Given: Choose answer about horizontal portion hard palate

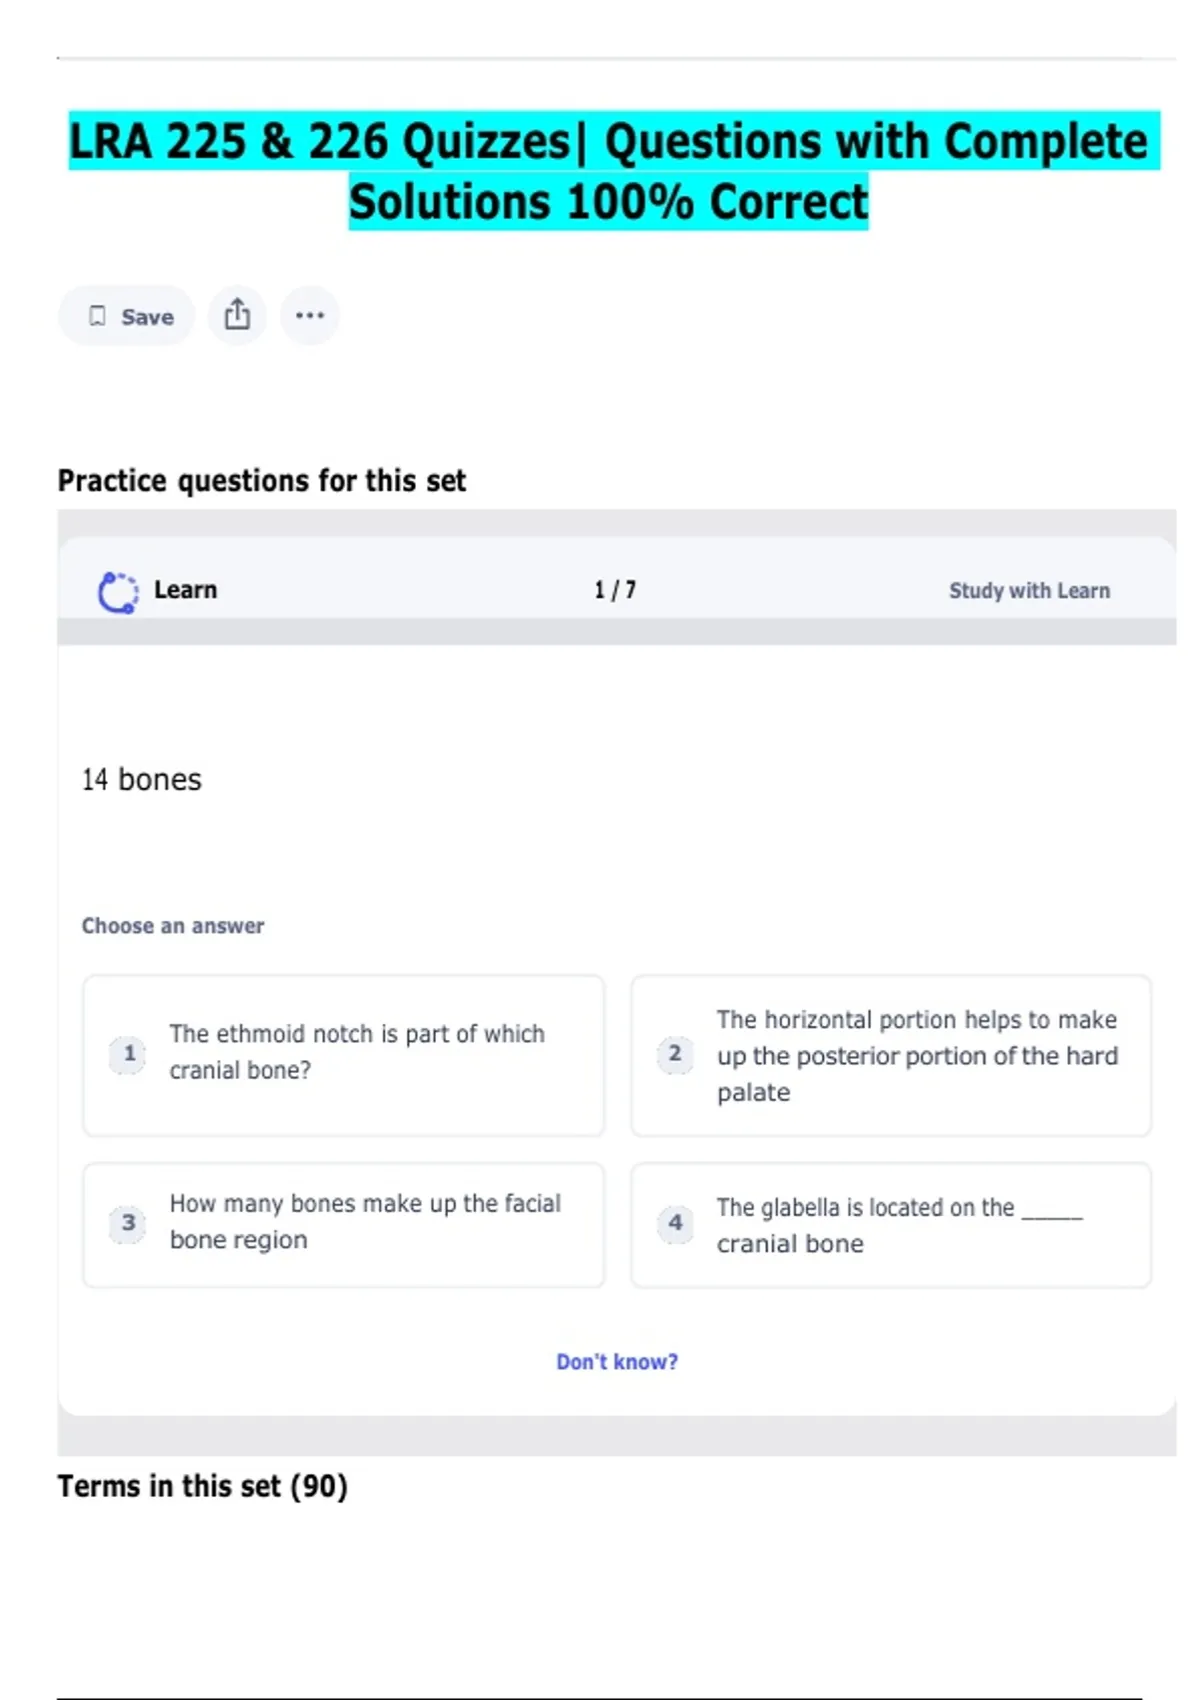Looking at the screenshot, I should [x=915, y=1056].
